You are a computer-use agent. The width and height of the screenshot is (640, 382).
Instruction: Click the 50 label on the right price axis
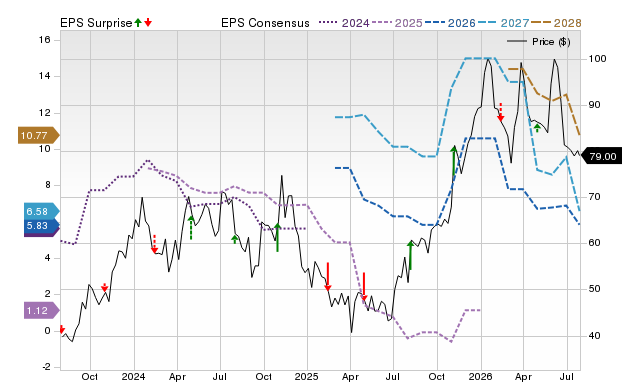pos(594,289)
